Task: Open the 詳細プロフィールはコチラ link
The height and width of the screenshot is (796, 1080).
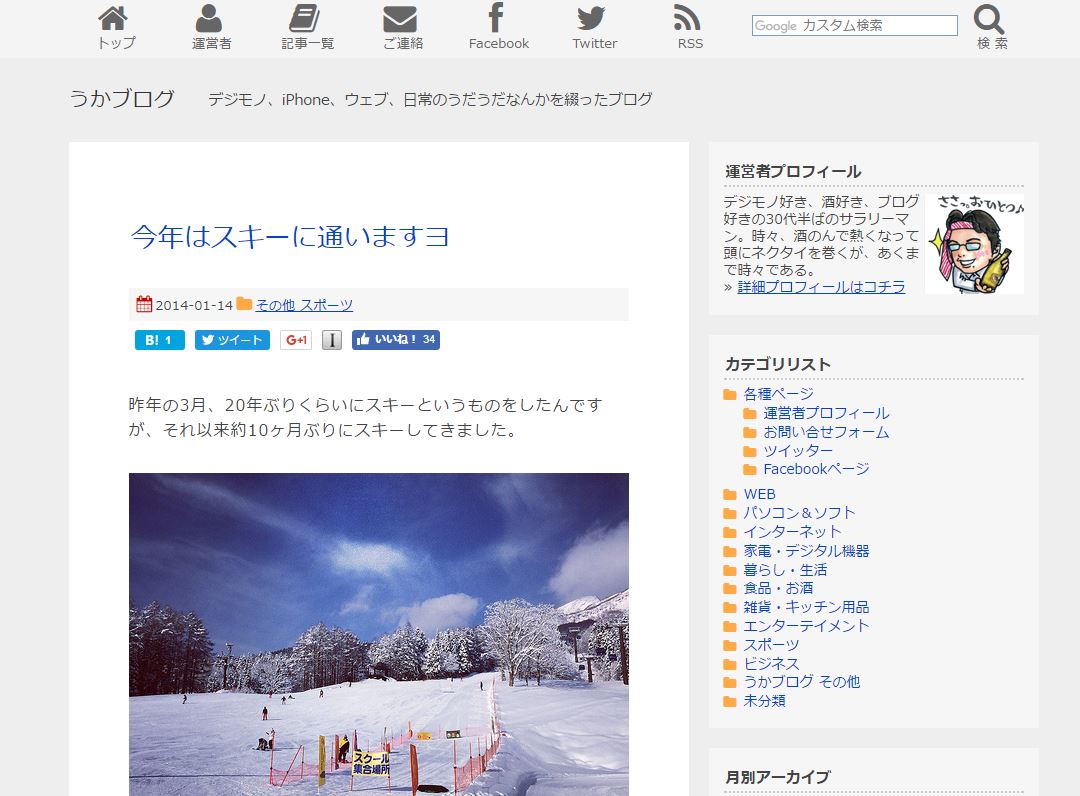Action: (x=821, y=287)
